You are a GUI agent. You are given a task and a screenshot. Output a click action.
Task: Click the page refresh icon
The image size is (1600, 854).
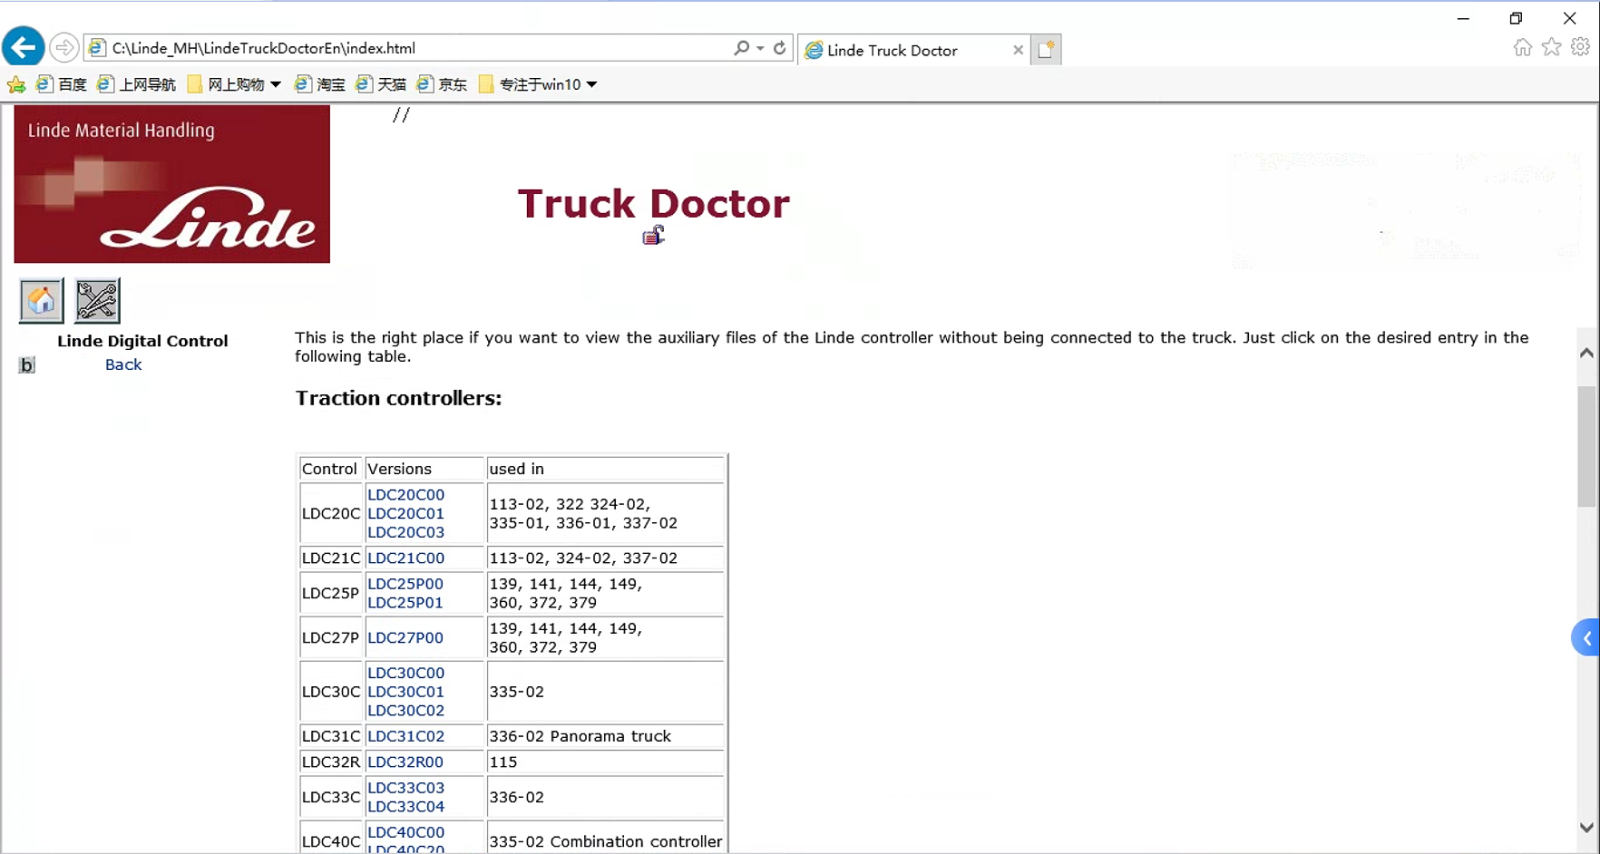tap(780, 48)
